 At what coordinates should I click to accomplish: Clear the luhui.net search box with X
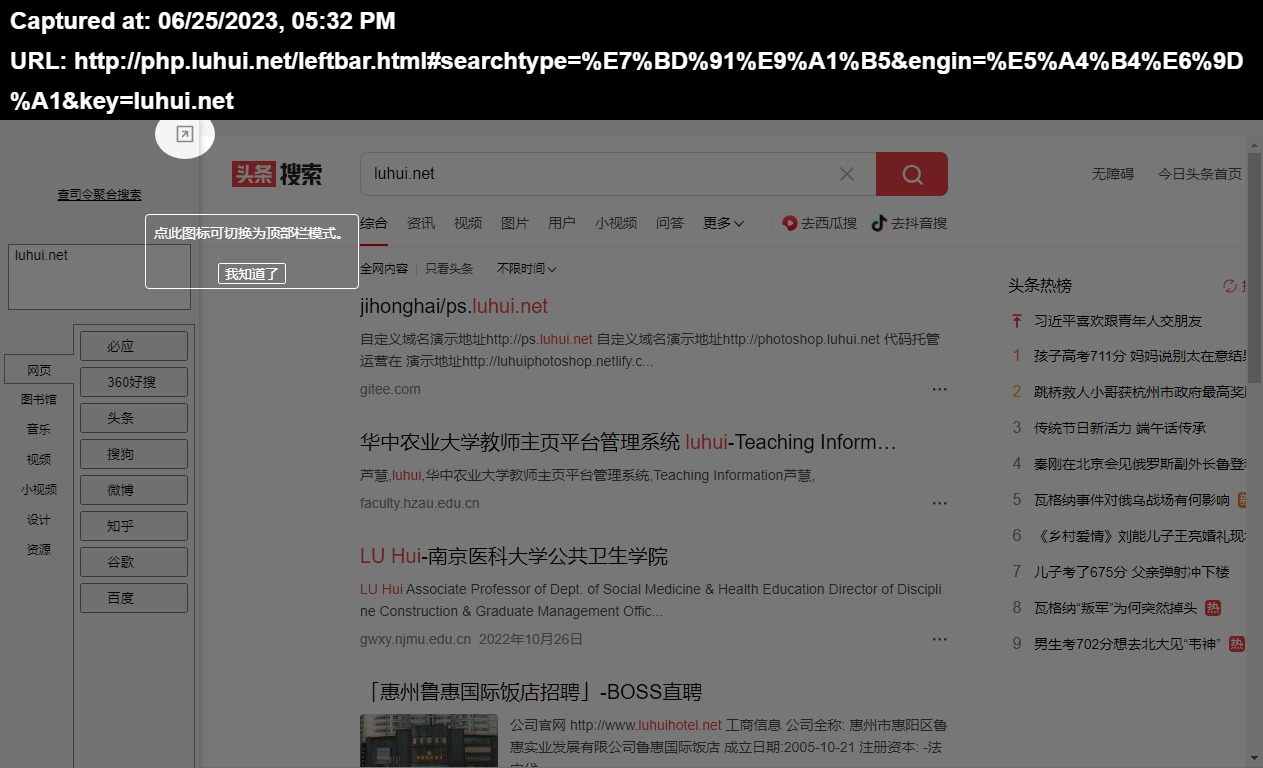tap(847, 174)
